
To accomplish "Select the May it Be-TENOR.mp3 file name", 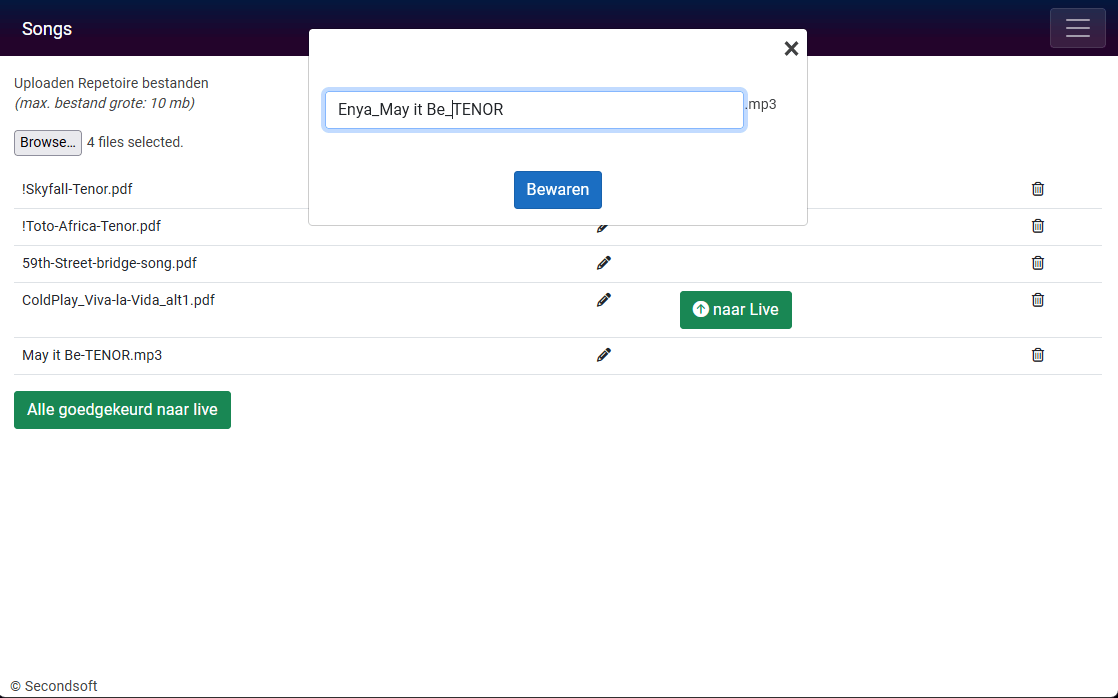I will coord(92,355).
